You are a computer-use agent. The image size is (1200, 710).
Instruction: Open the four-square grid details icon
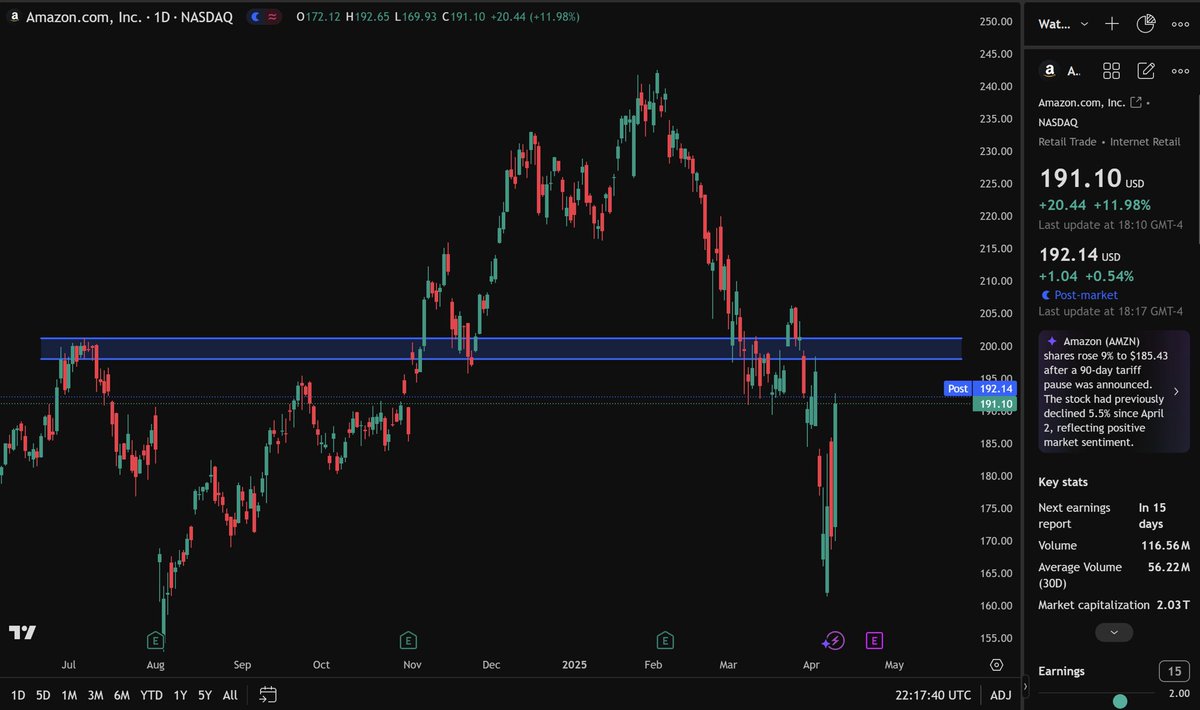click(x=1111, y=71)
